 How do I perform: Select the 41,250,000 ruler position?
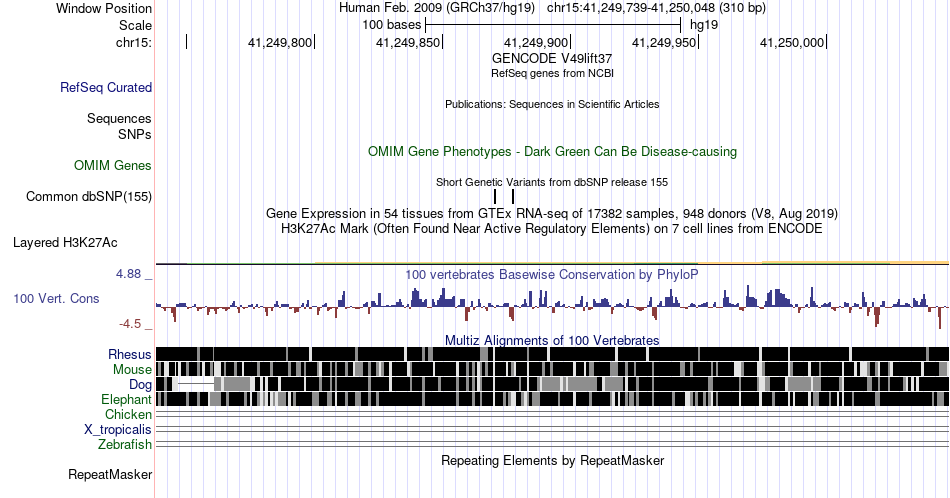(792, 42)
